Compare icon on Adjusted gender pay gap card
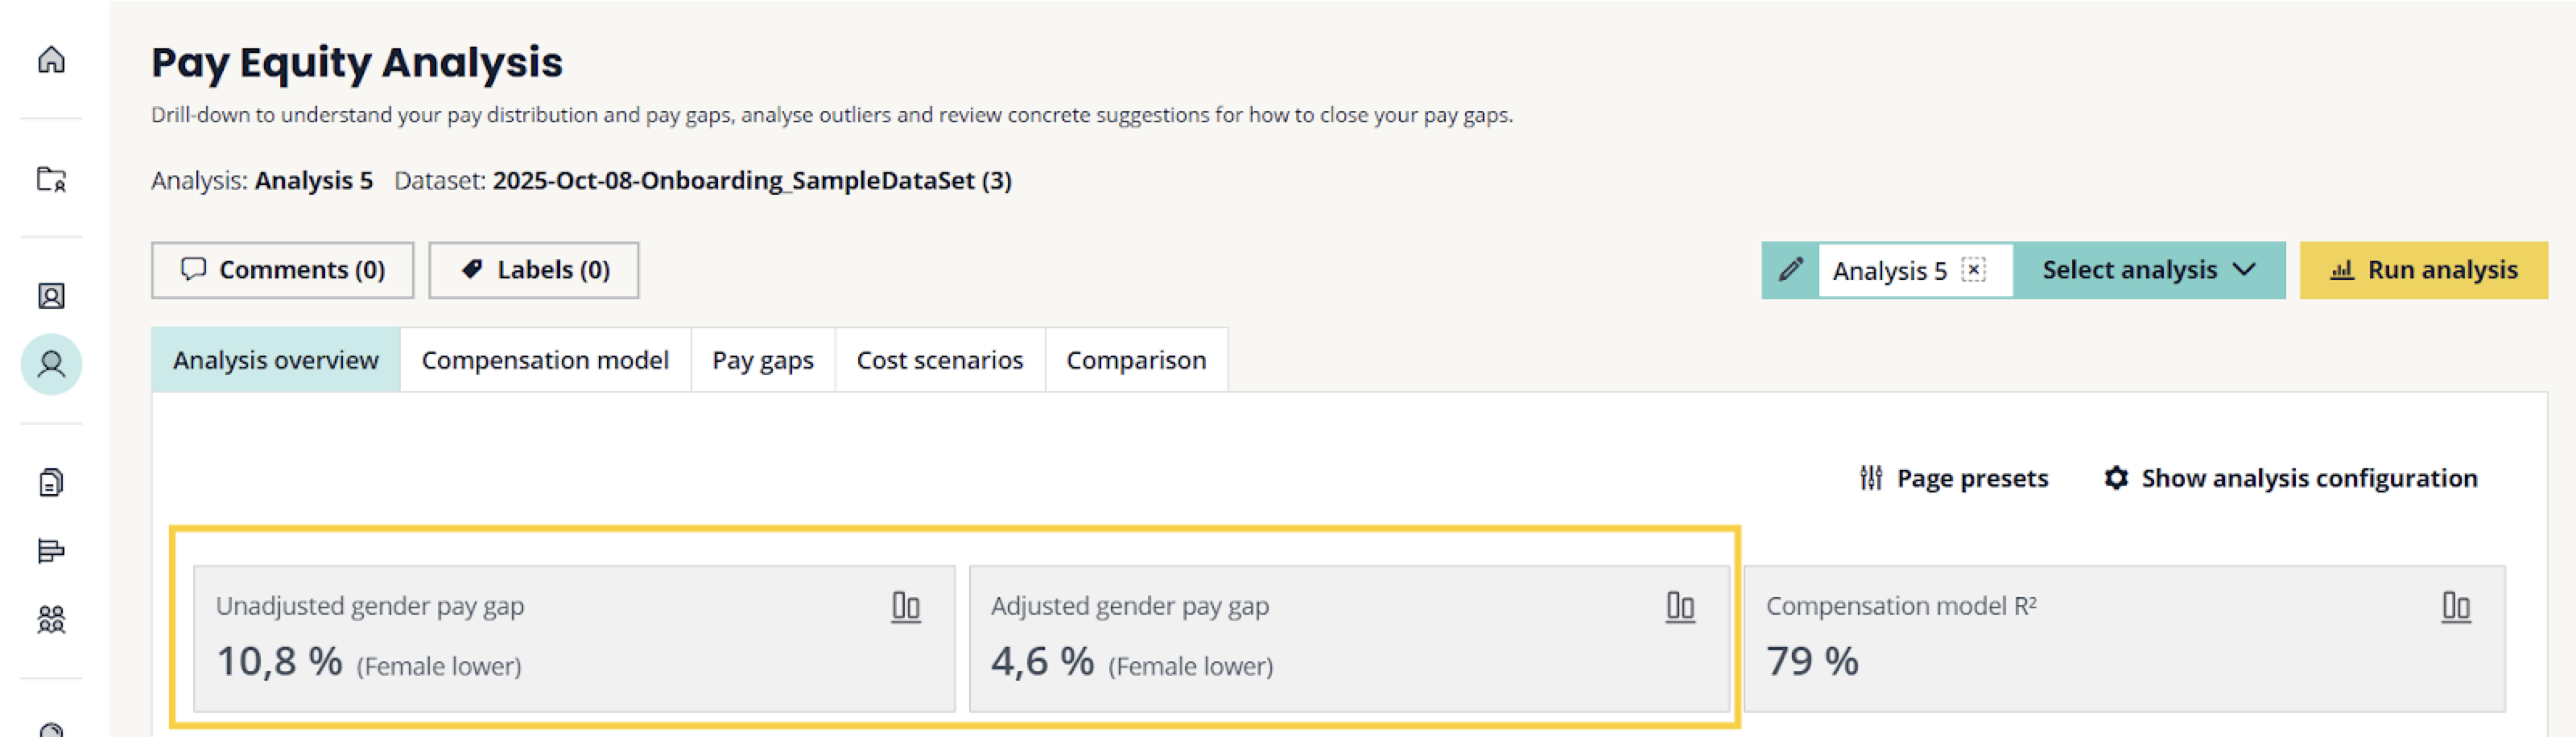2576x737 pixels. (x=1680, y=607)
